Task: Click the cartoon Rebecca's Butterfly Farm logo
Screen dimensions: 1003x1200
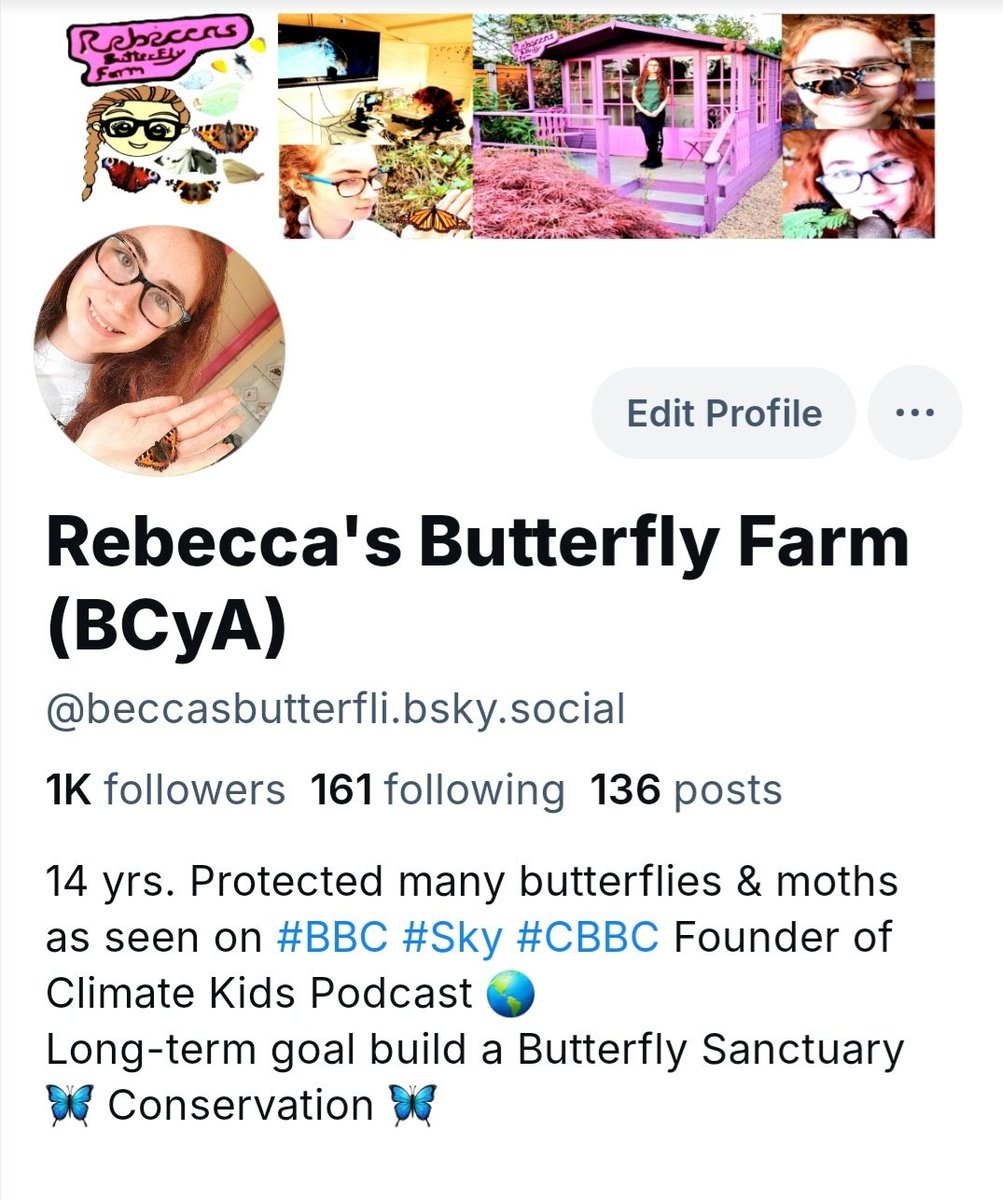Action: coord(165,112)
